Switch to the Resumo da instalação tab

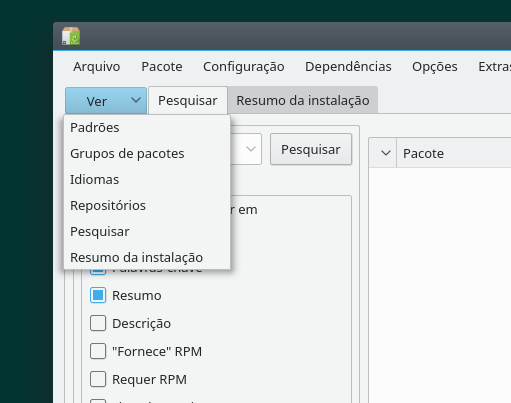(x=303, y=100)
